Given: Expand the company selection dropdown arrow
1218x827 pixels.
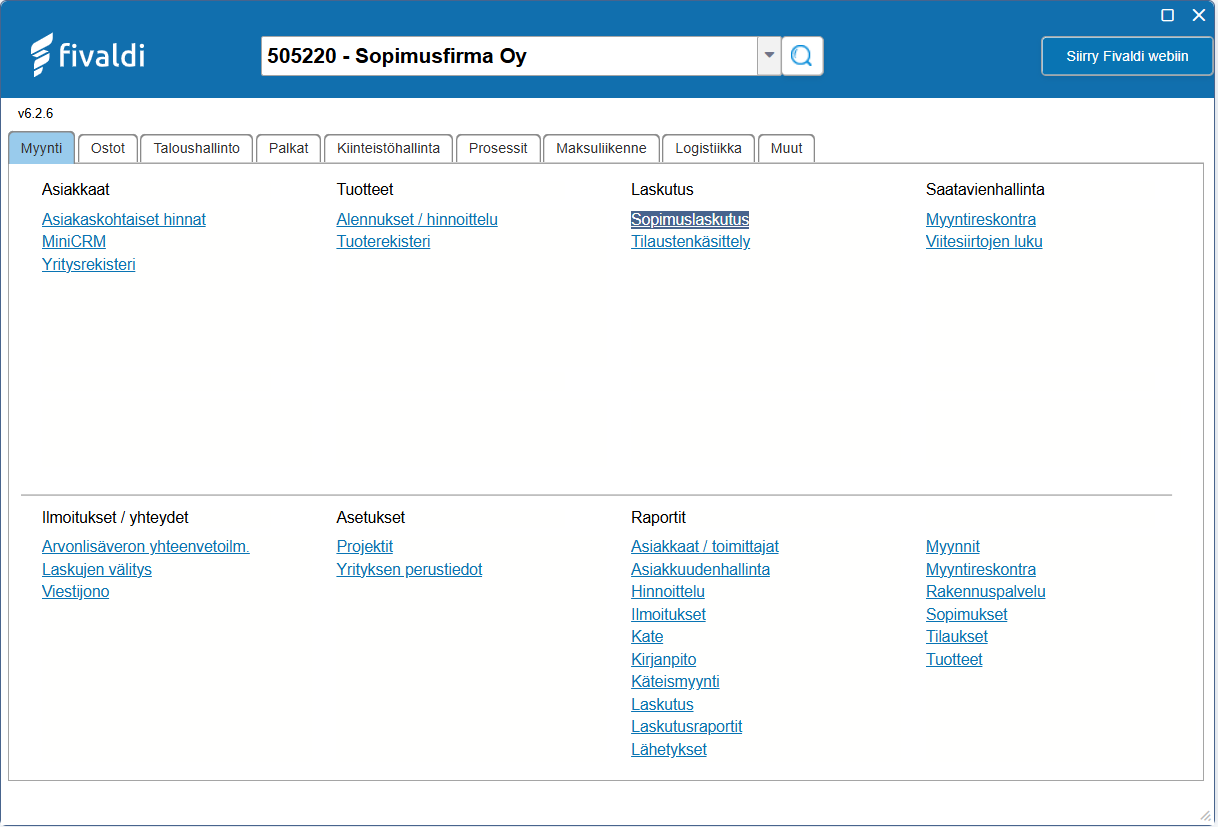Looking at the screenshot, I should tap(769, 56).
